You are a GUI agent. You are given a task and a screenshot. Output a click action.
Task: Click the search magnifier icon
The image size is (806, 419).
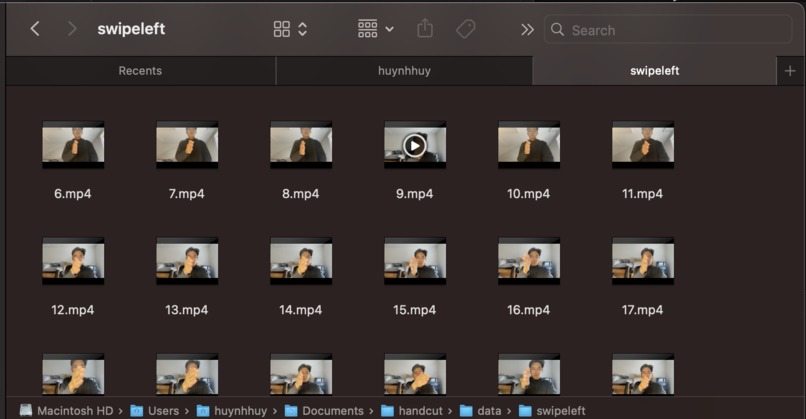tap(557, 30)
